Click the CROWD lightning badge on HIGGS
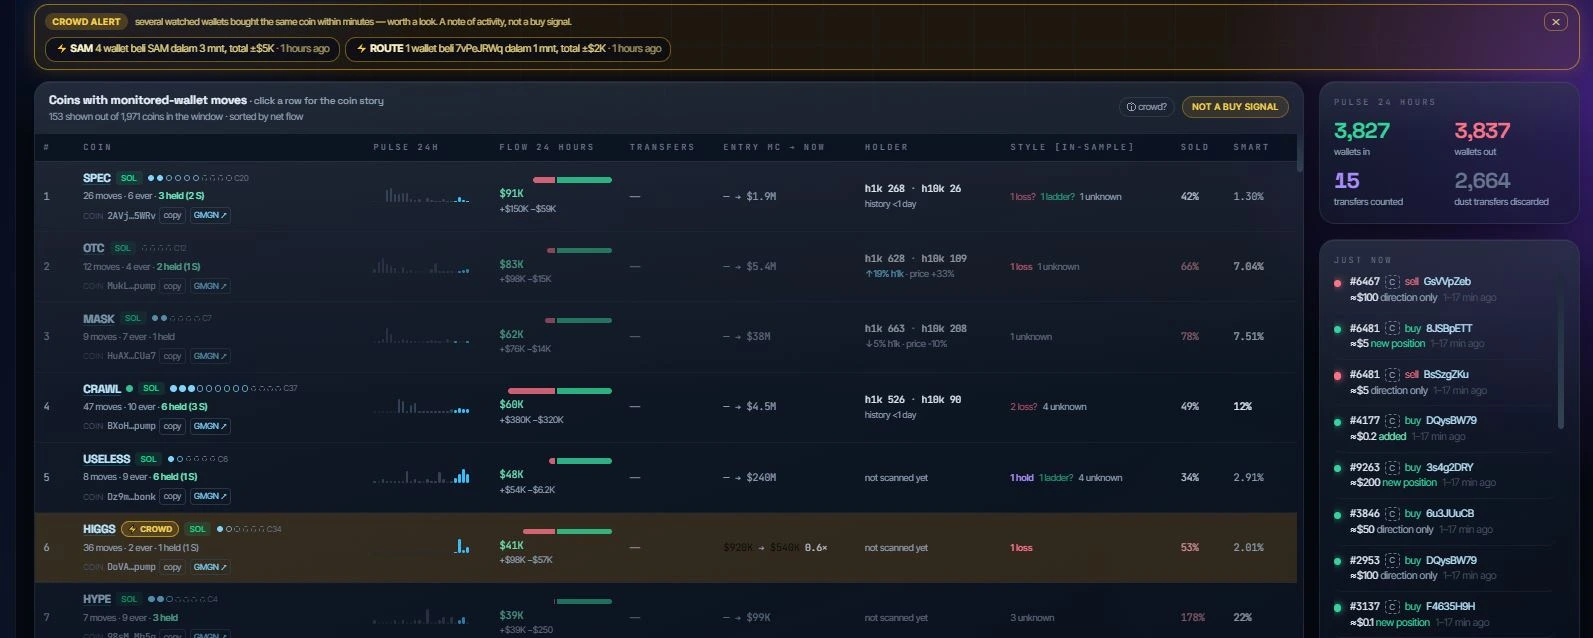 coord(150,529)
